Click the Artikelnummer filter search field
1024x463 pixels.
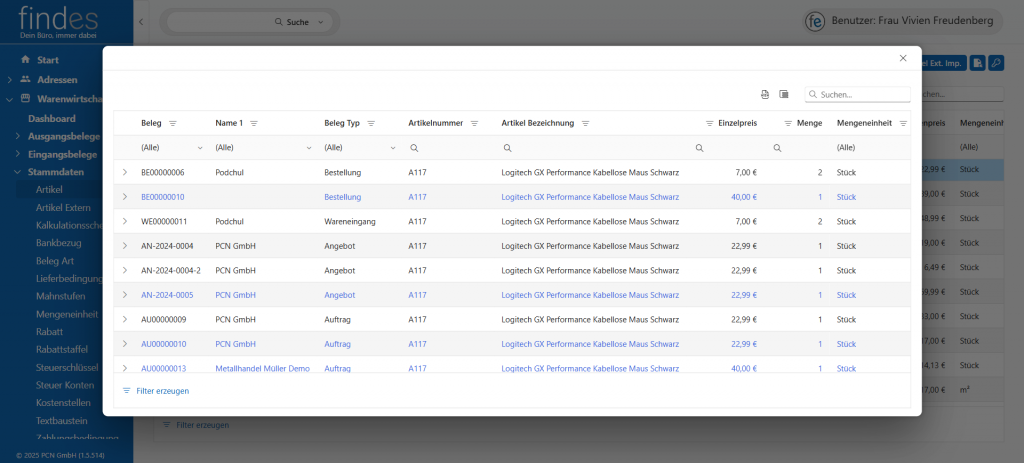(x=445, y=148)
